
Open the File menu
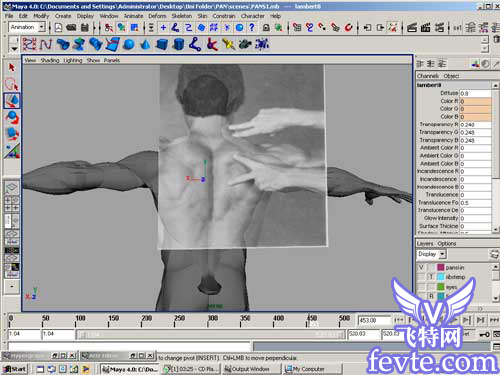(x=9, y=16)
